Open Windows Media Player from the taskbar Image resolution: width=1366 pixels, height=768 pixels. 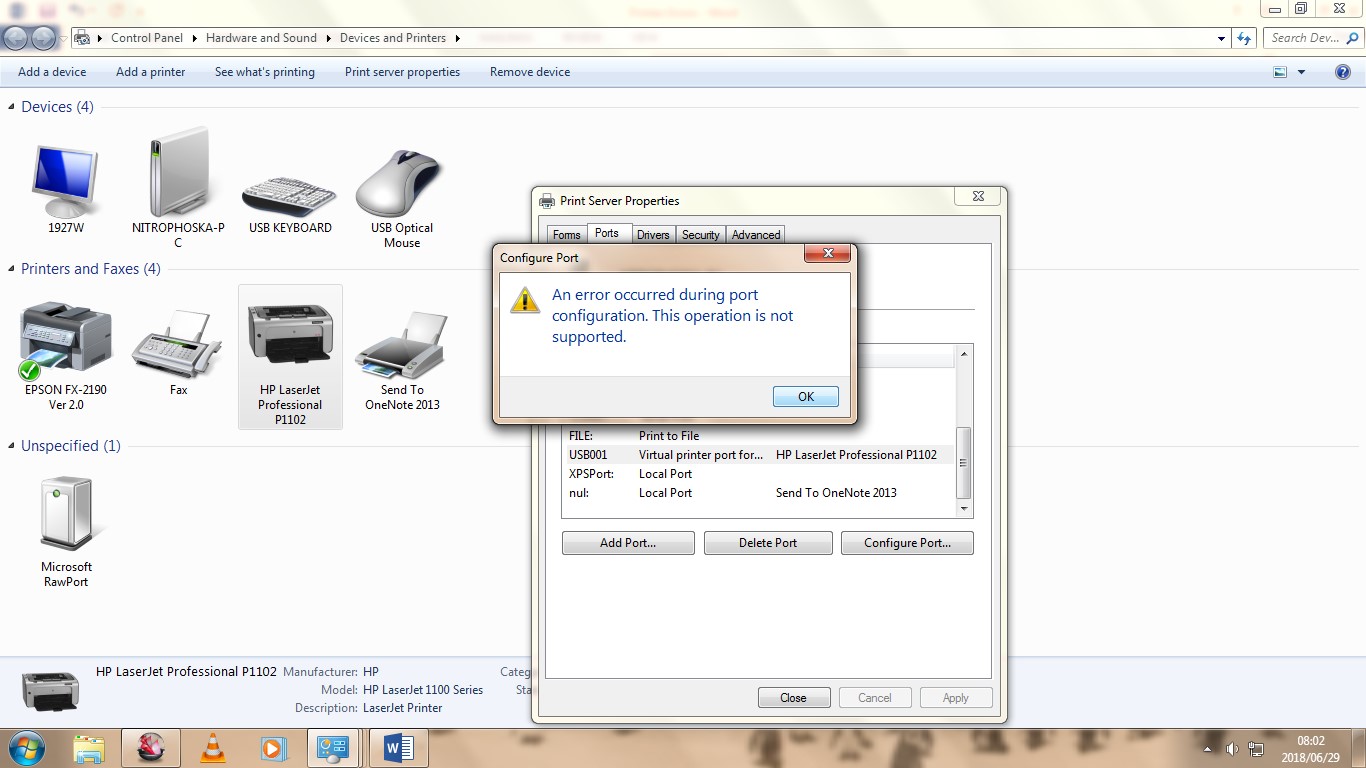(x=272, y=748)
